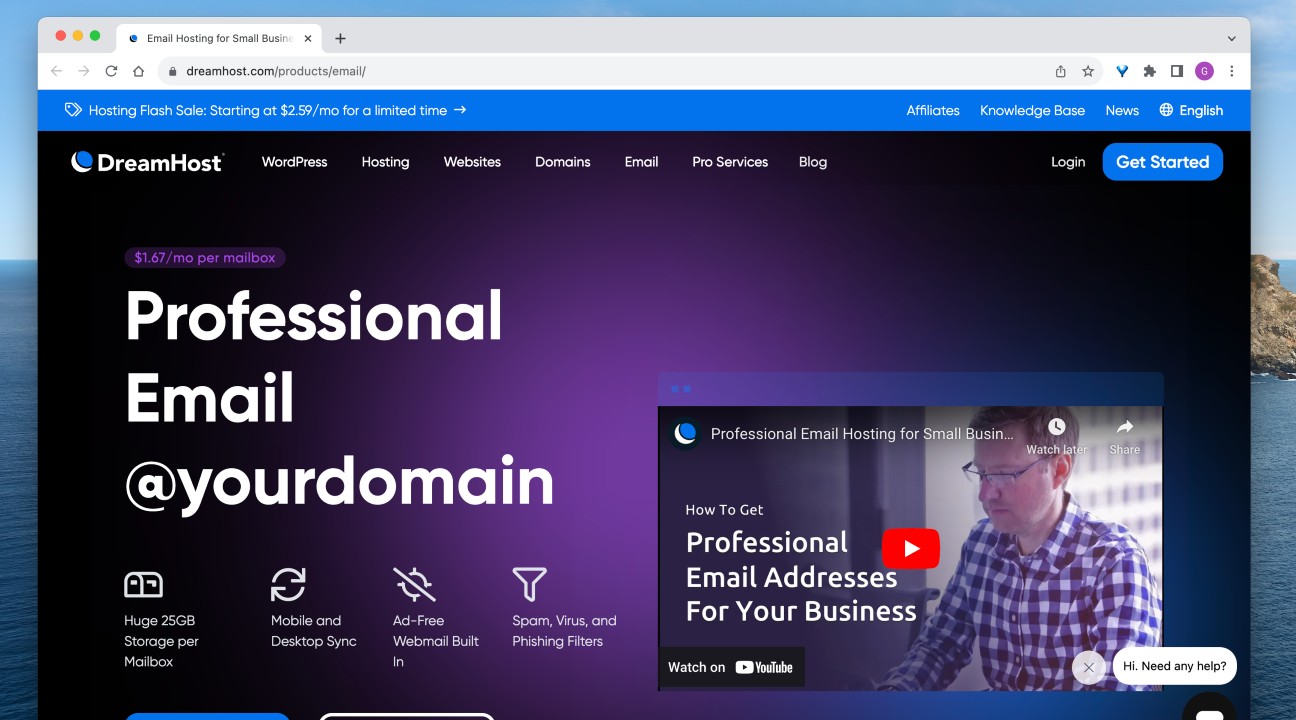Screen dimensions: 1296x720
Task: Open a new browser tab with the plus button
Action: point(340,37)
